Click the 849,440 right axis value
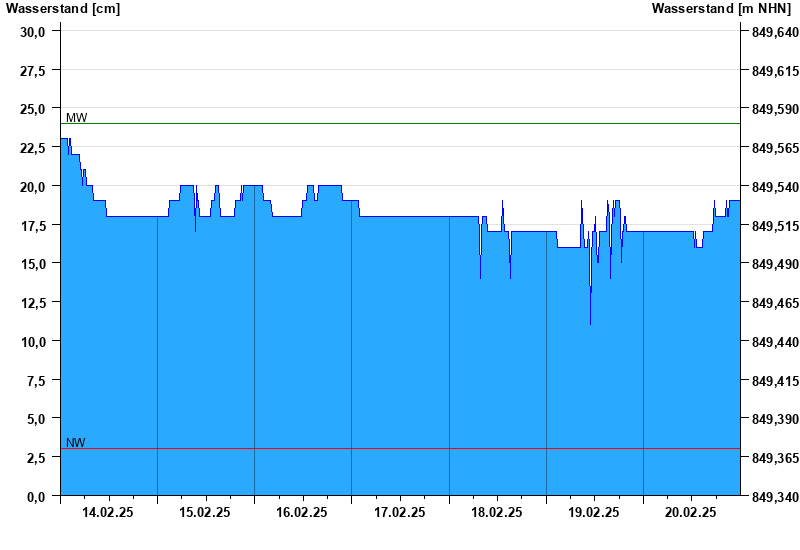The image size is (800, 550). click(775, 341)
